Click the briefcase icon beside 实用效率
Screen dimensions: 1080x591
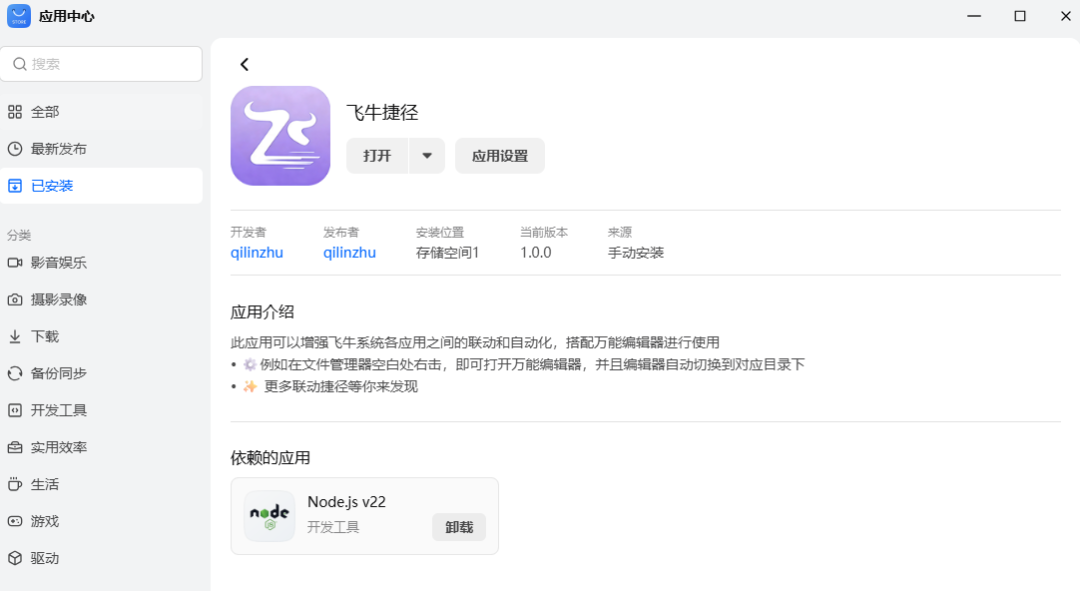click(x=14, y=448)
